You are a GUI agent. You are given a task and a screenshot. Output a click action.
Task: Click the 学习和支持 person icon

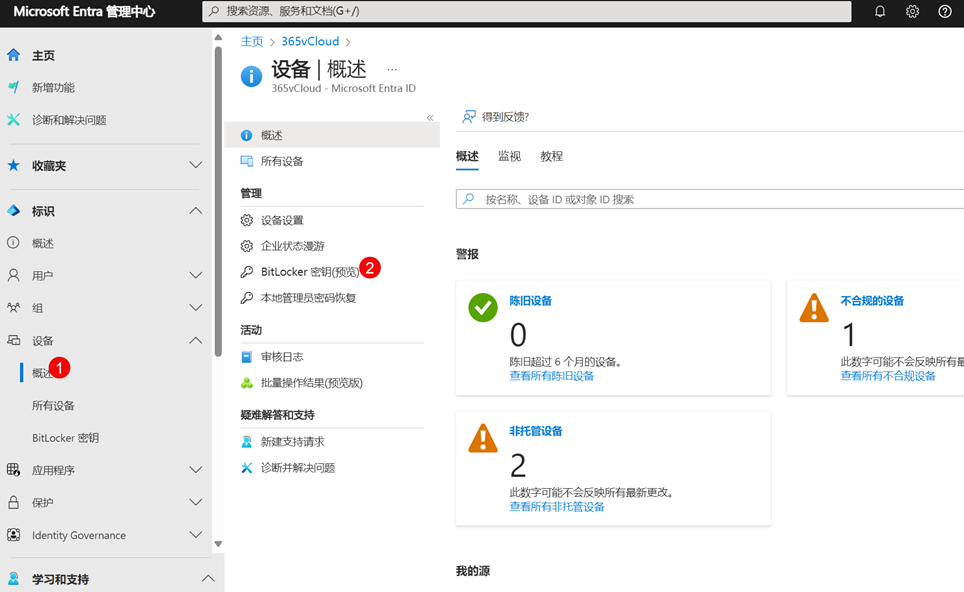pyautogui.click(x=13, y=578)
